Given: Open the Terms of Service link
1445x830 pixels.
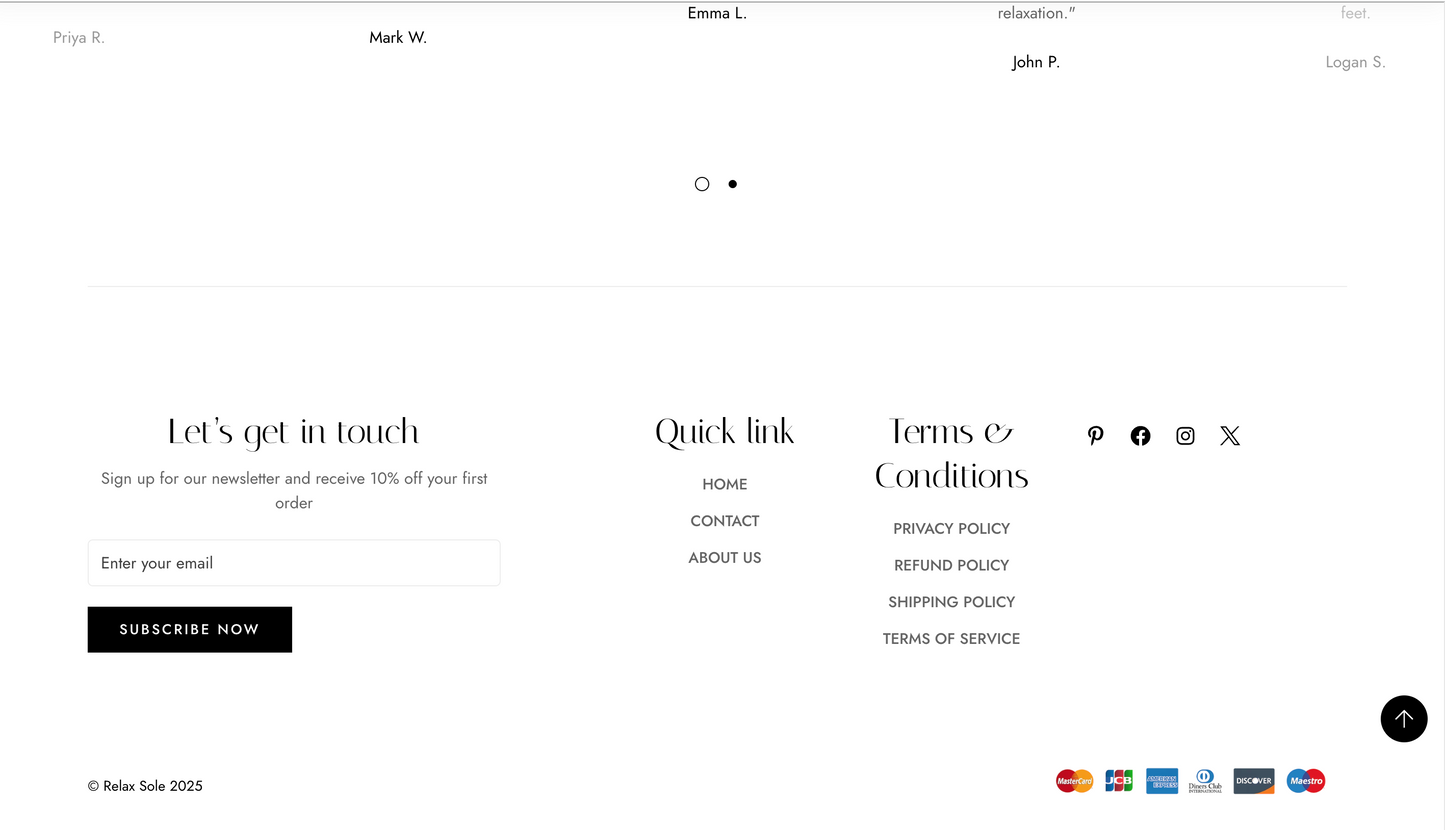Looking at the screenshot, I should [x=952, y=639].
